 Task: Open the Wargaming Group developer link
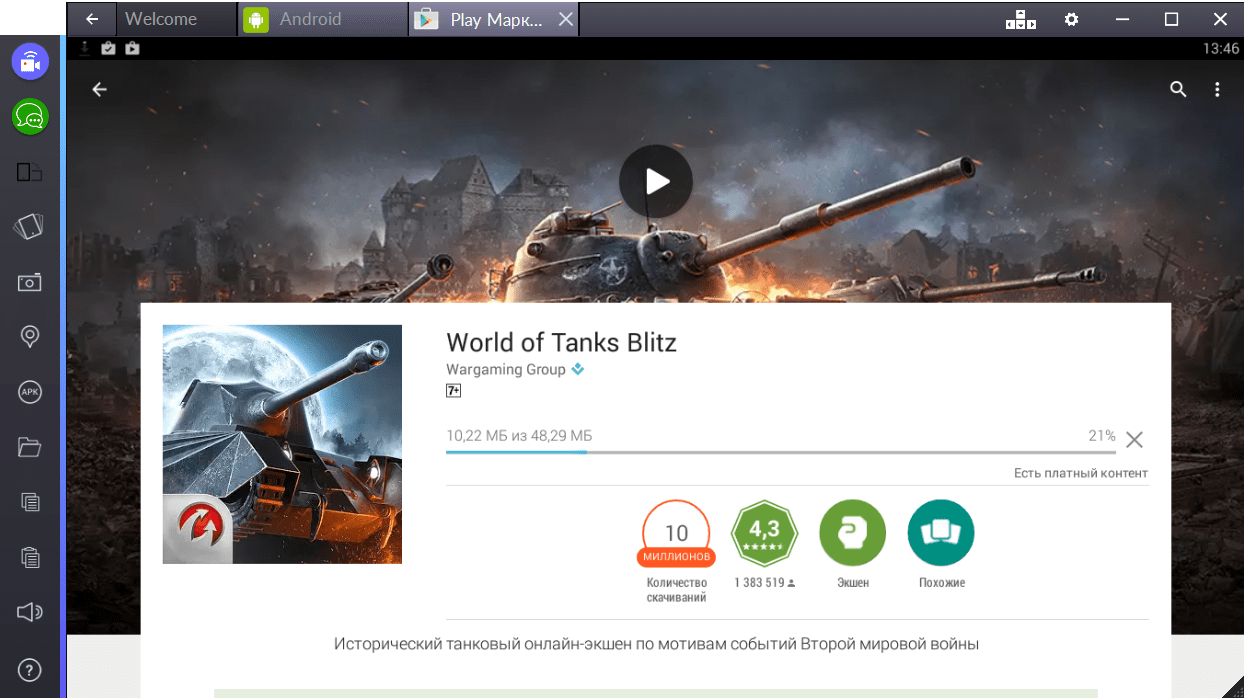(504, 369)
